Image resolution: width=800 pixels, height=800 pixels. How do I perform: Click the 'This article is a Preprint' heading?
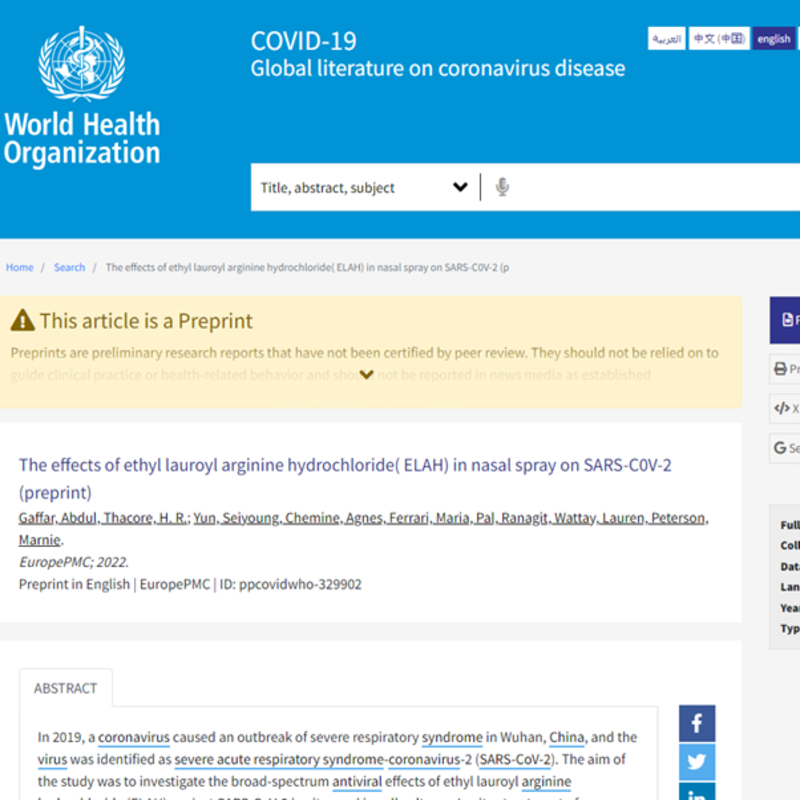146,321
